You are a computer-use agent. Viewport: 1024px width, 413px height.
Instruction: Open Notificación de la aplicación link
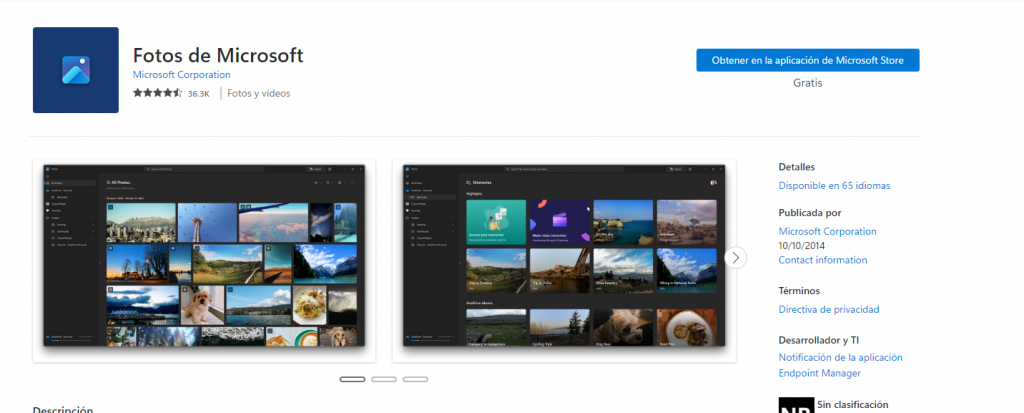pos(840,357)
